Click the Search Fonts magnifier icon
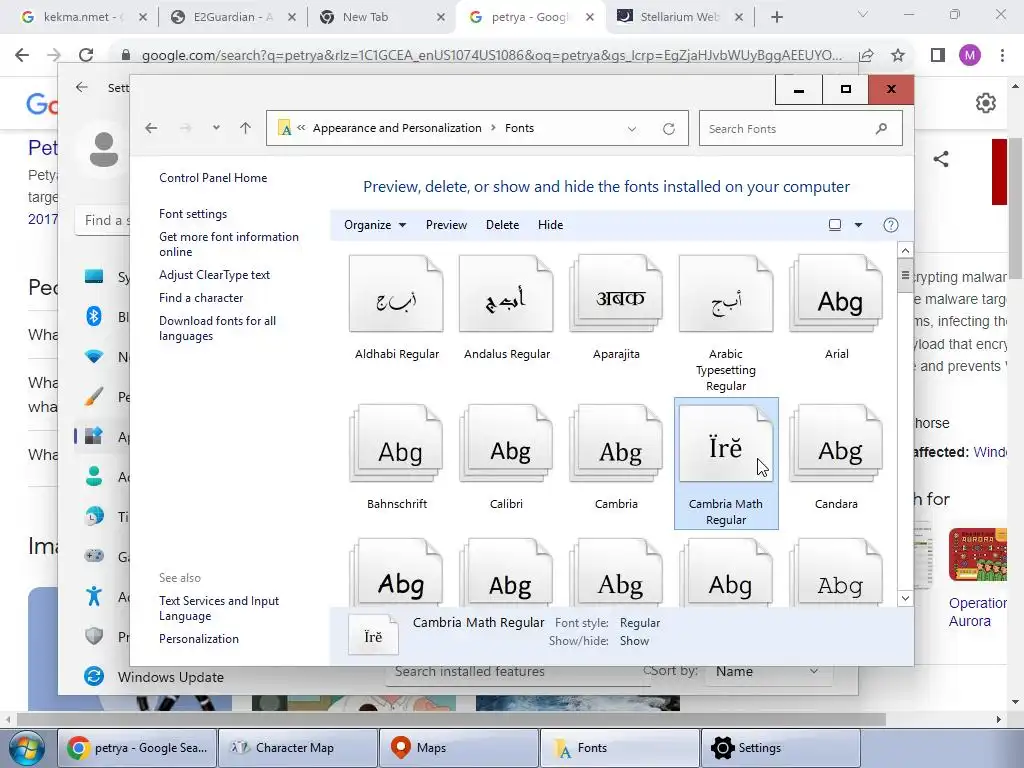The width and height of the screenshot is (1024, 768). [x=882, y=128]
